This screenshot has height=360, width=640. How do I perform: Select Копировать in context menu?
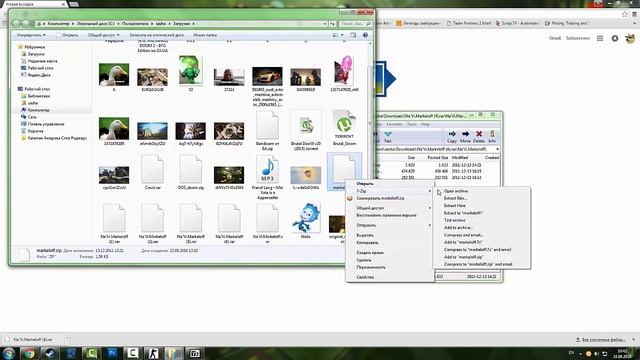[367, 243]
